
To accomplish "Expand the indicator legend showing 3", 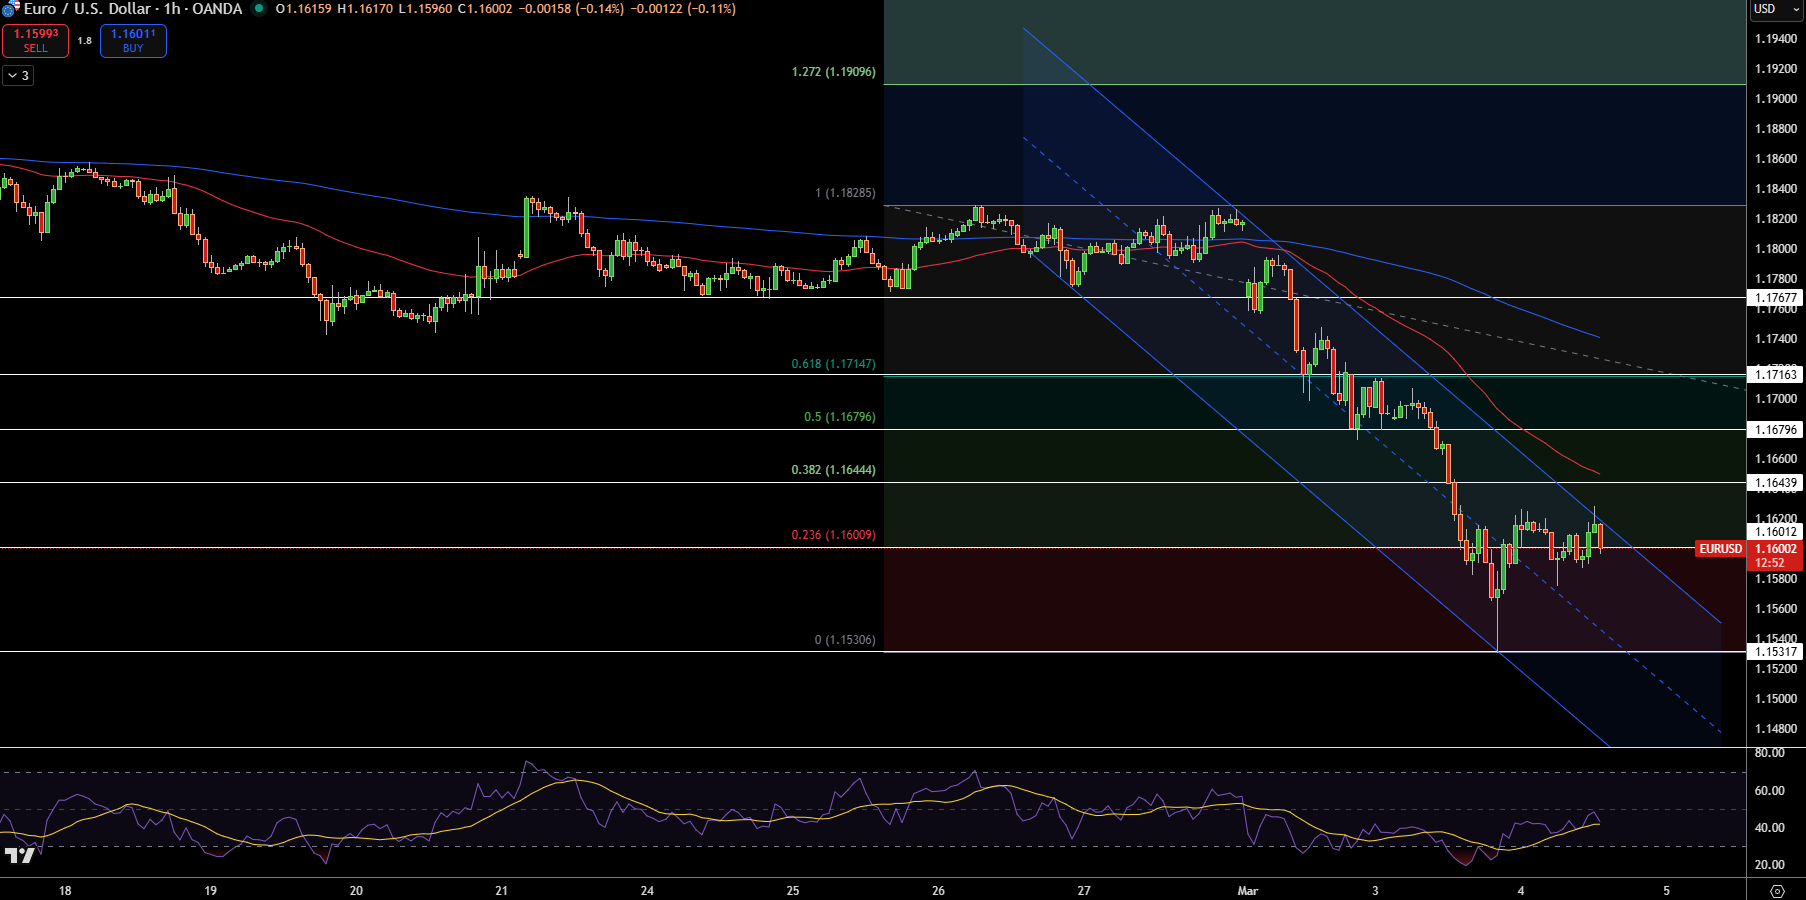I will tap(18, 75).
